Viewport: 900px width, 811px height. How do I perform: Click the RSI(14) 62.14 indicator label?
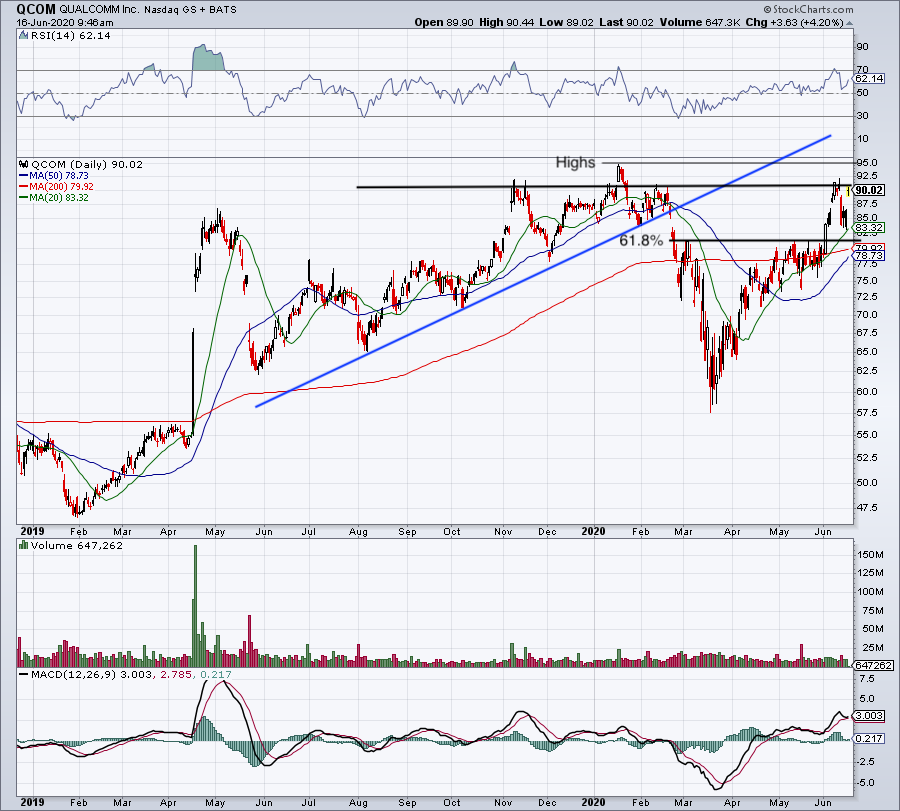click(x=71, y=36)
